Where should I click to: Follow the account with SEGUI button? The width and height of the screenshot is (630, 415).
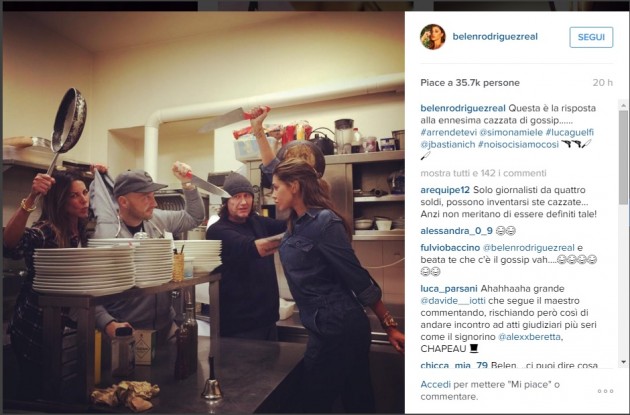pos(591,37)
